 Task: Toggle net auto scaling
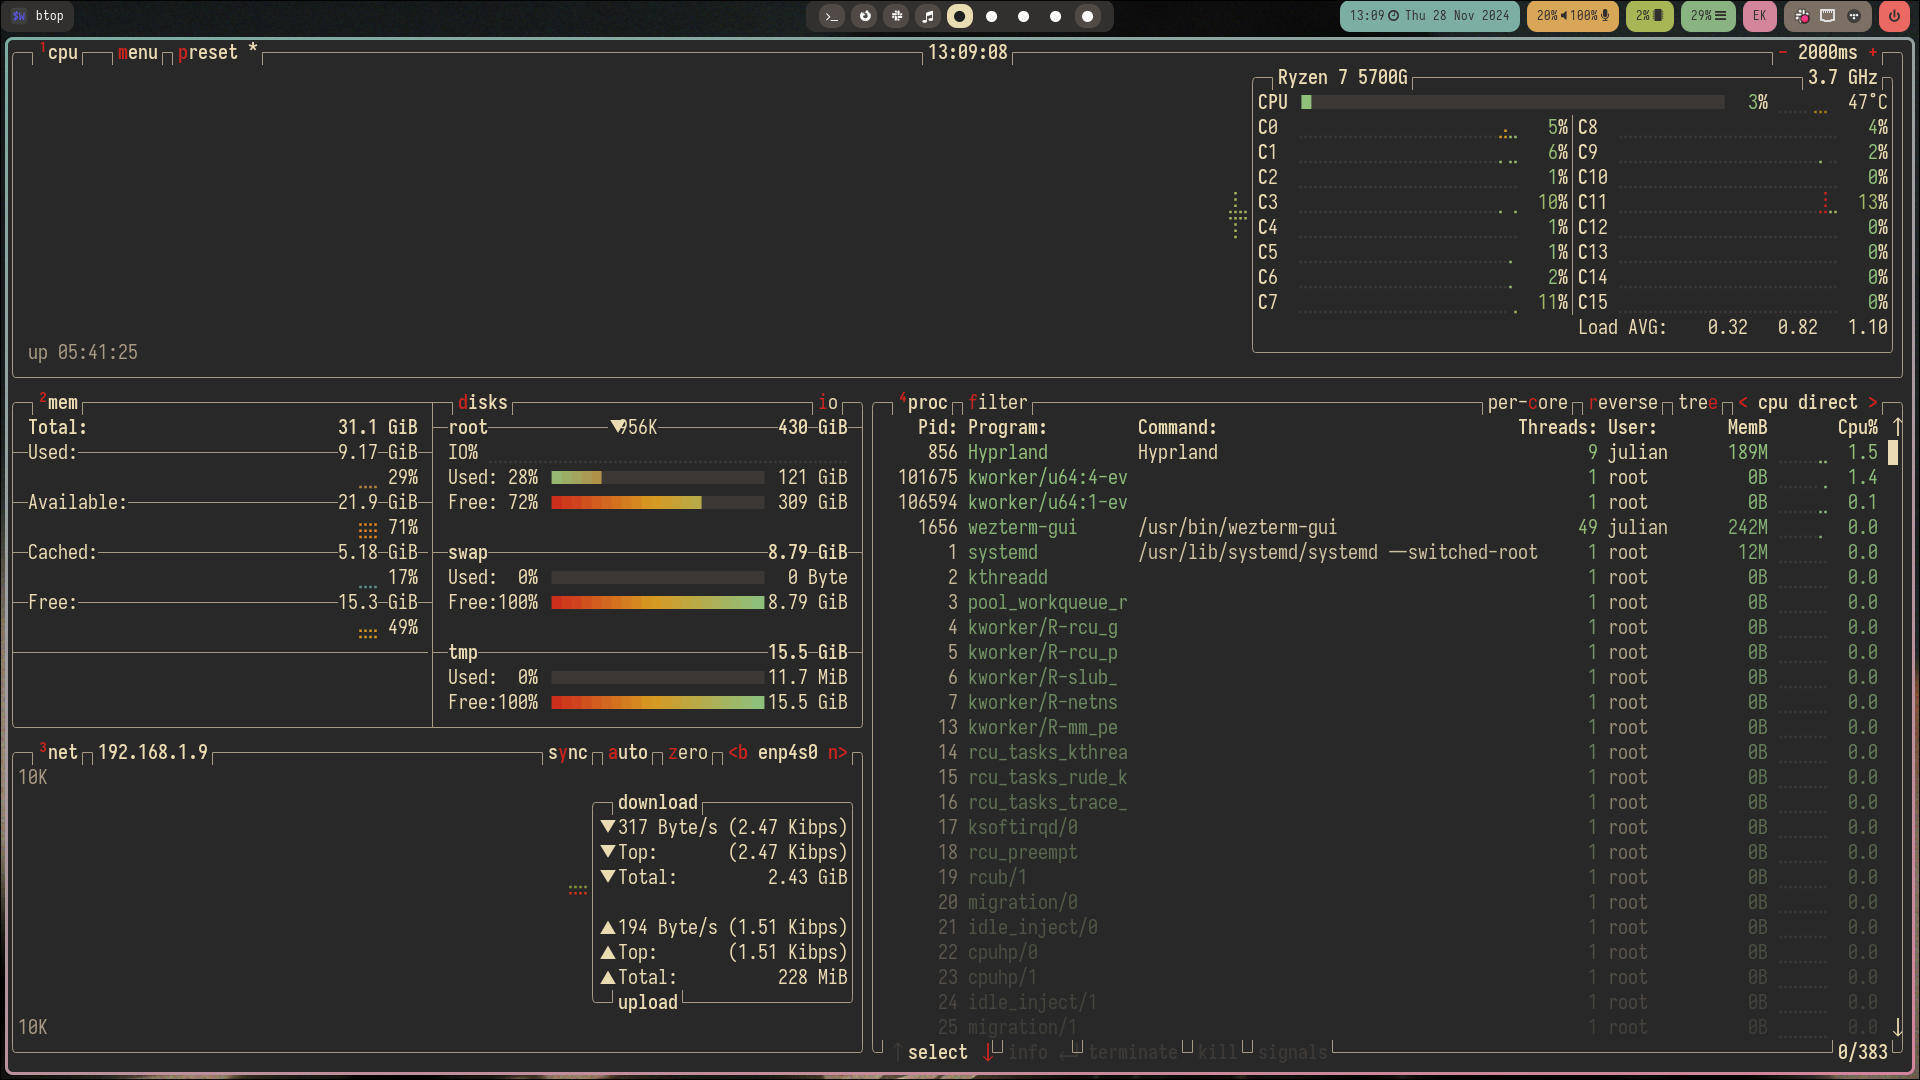point(628,752)
